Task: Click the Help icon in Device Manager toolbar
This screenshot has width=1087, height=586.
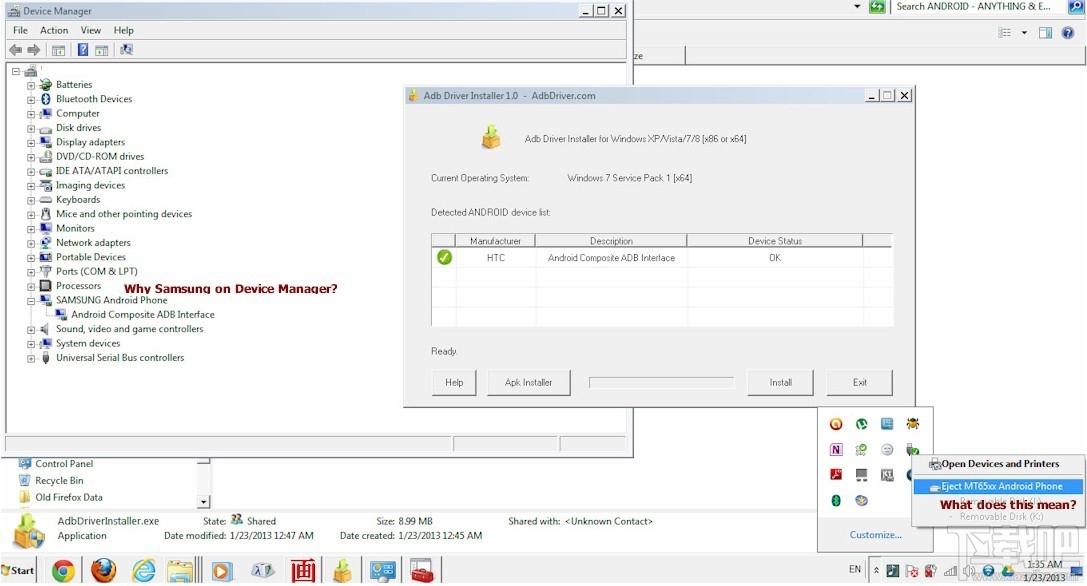Action: click(x=82, y=50)
